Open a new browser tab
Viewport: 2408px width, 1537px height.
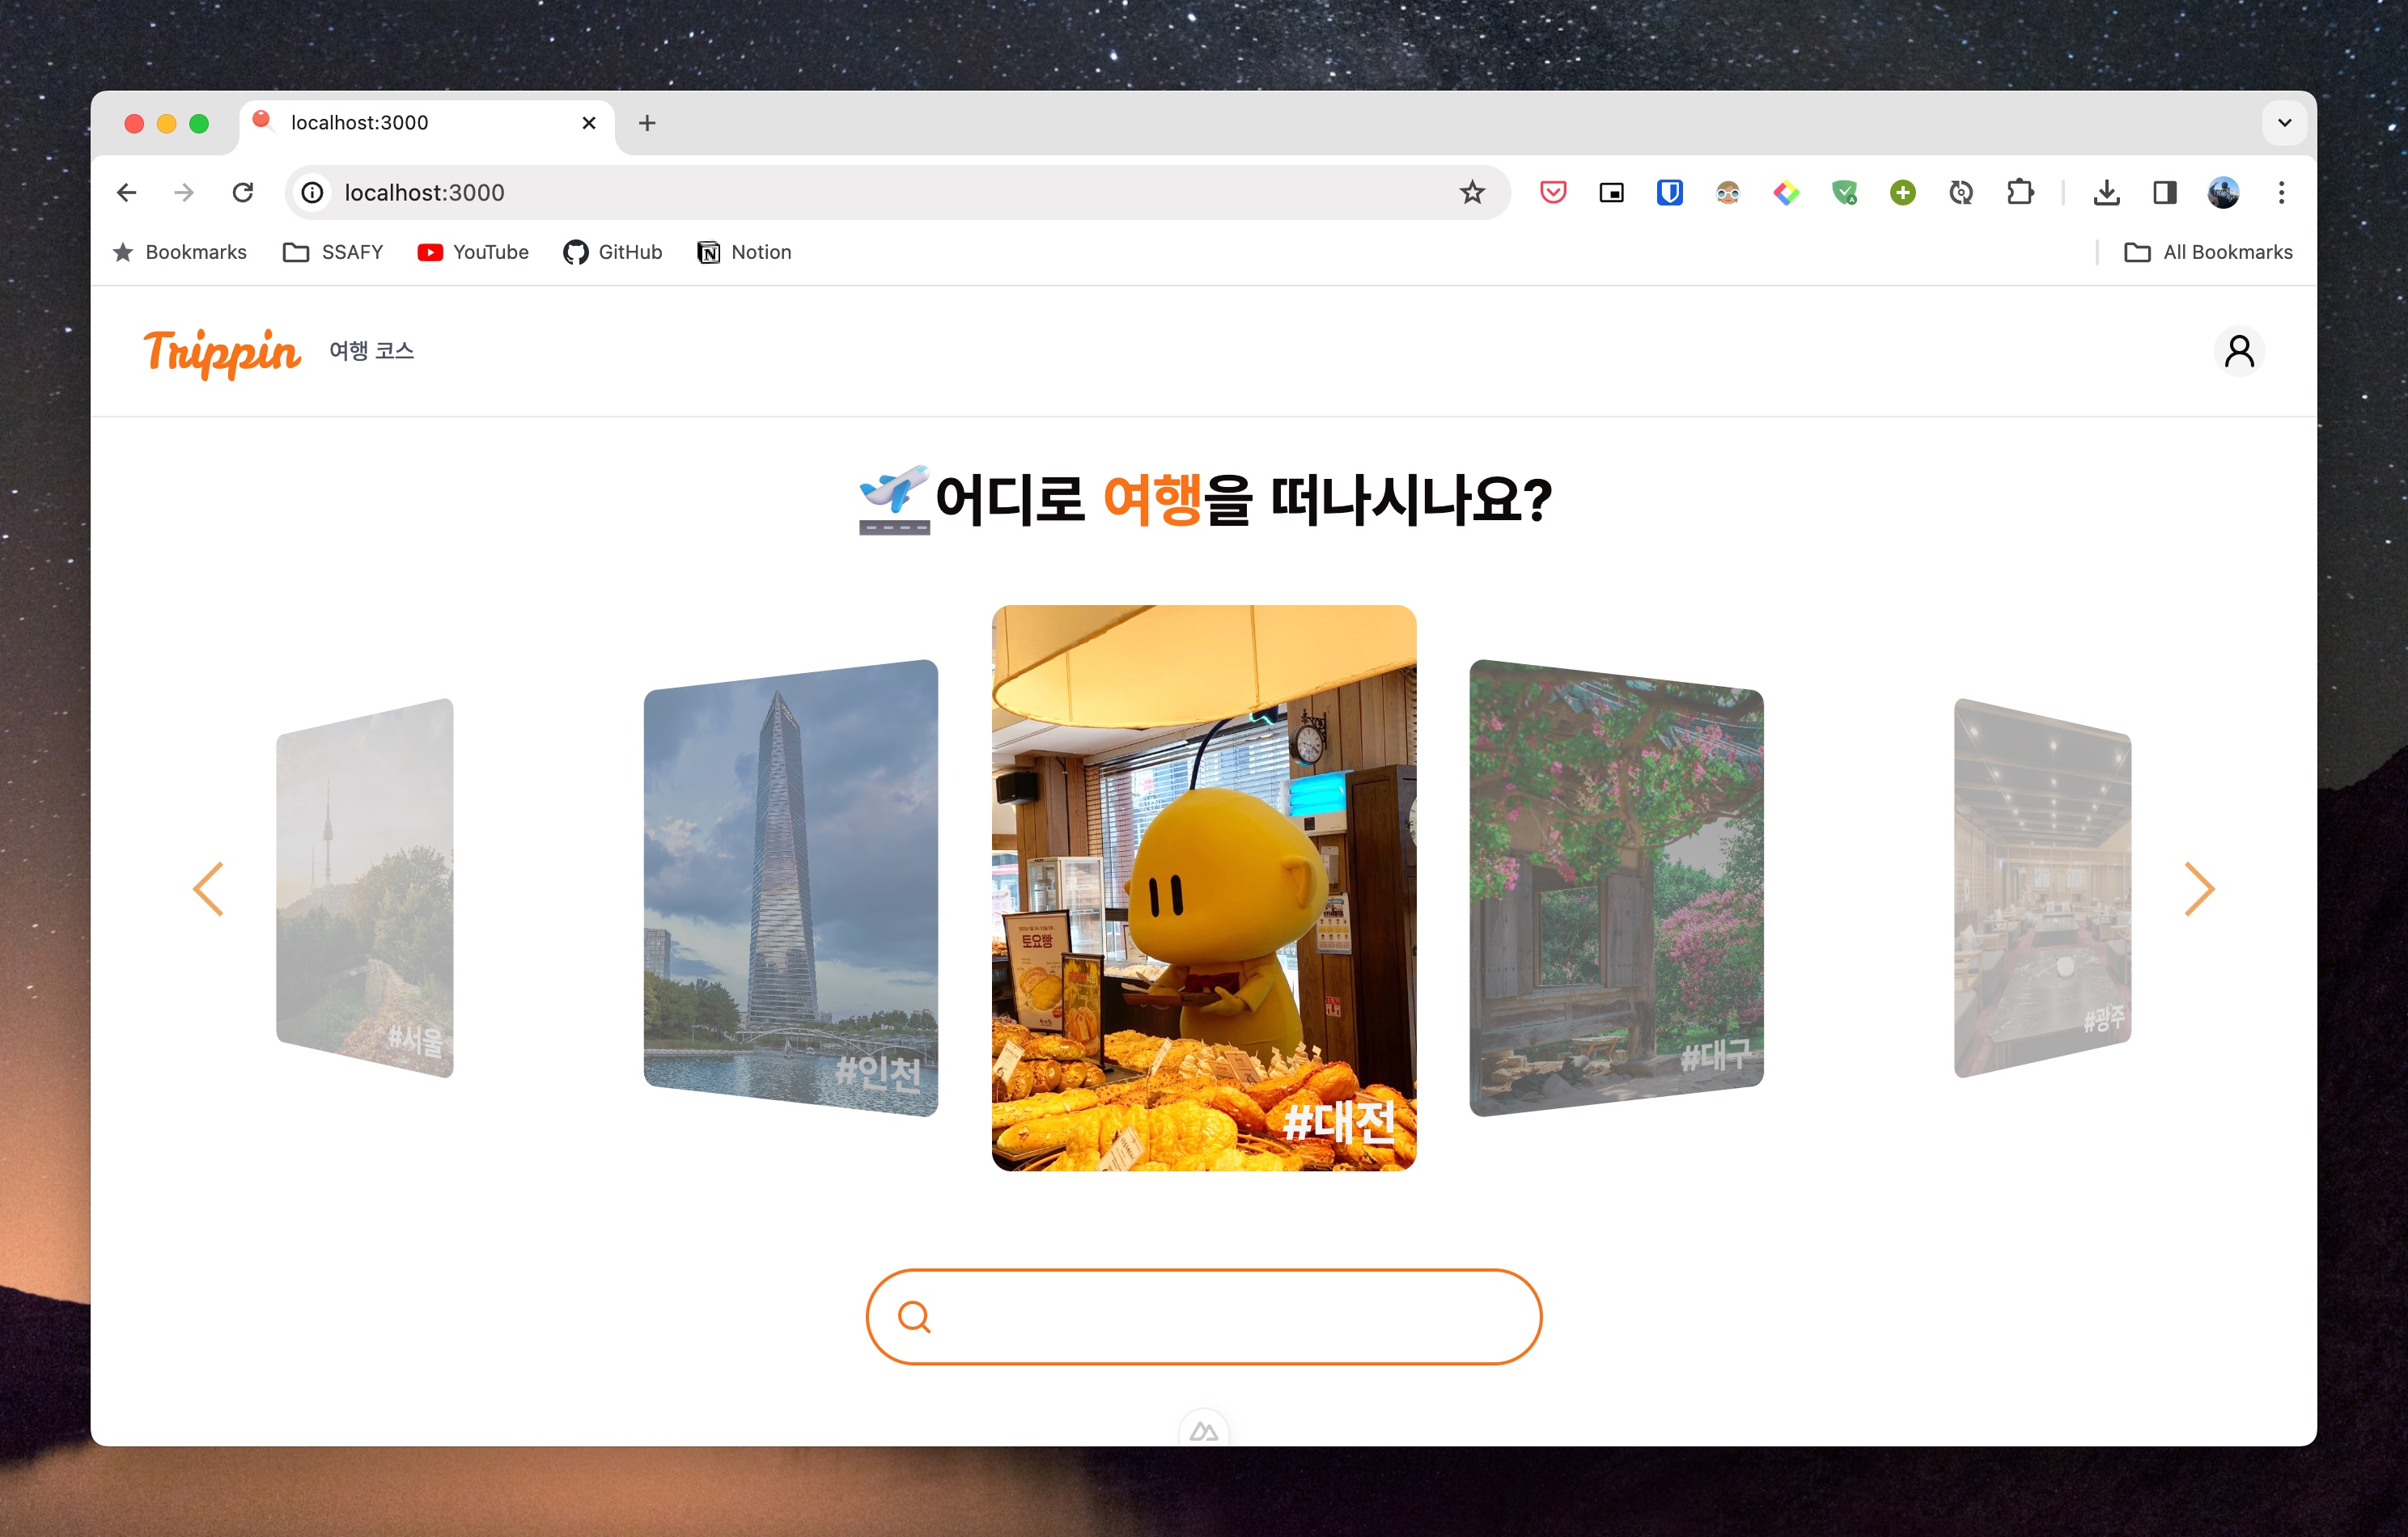point(647,123)
